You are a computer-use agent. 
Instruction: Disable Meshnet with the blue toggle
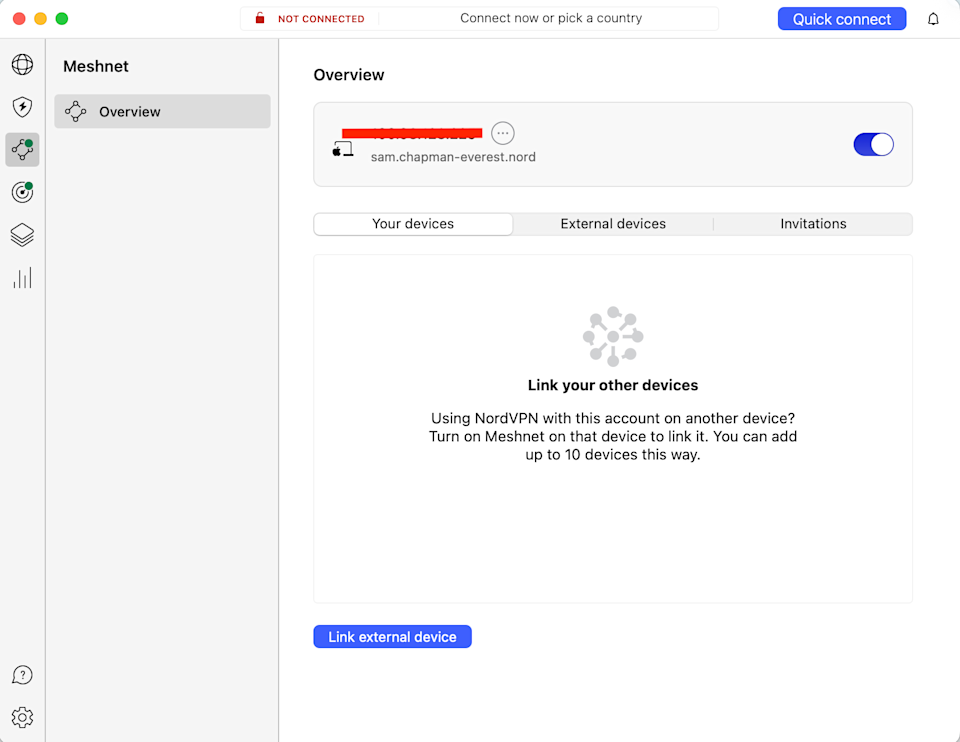(873, 144)
